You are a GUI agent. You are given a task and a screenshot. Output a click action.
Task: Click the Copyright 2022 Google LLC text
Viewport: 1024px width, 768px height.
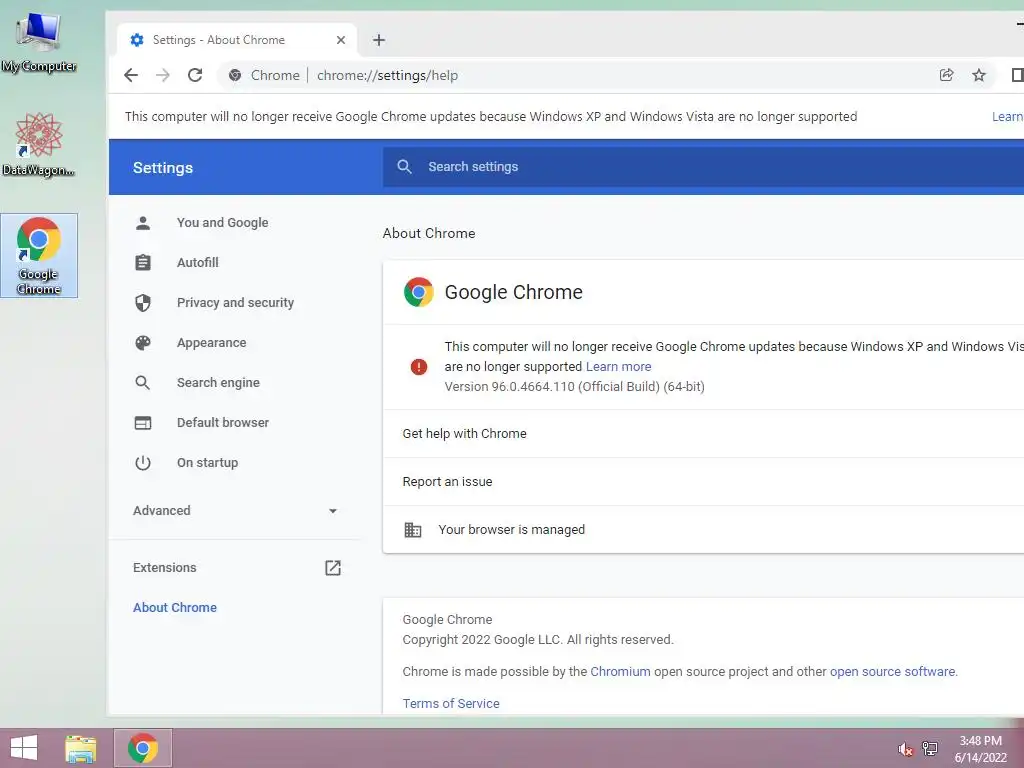(x=537, y=639)
